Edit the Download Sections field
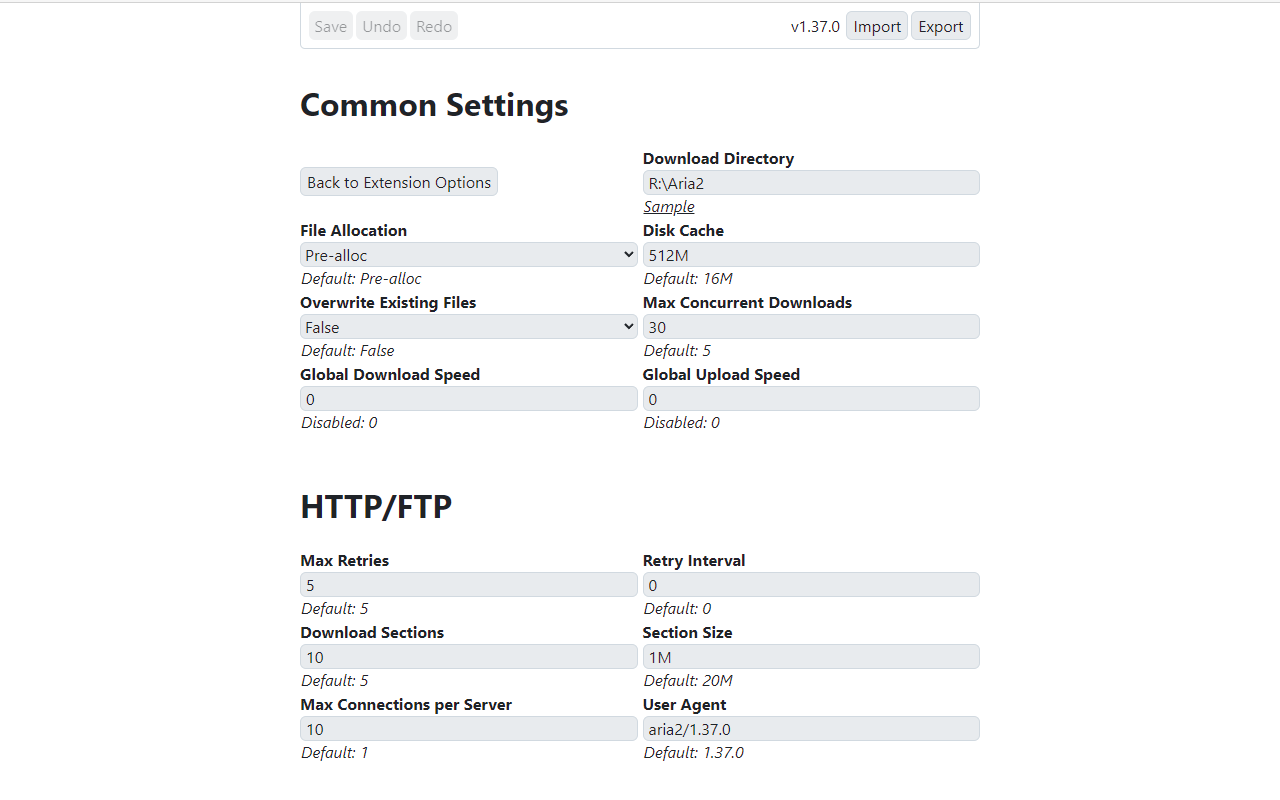This screenshot has width=1280, height=800. pyautogui.click(x=469, y=657)
